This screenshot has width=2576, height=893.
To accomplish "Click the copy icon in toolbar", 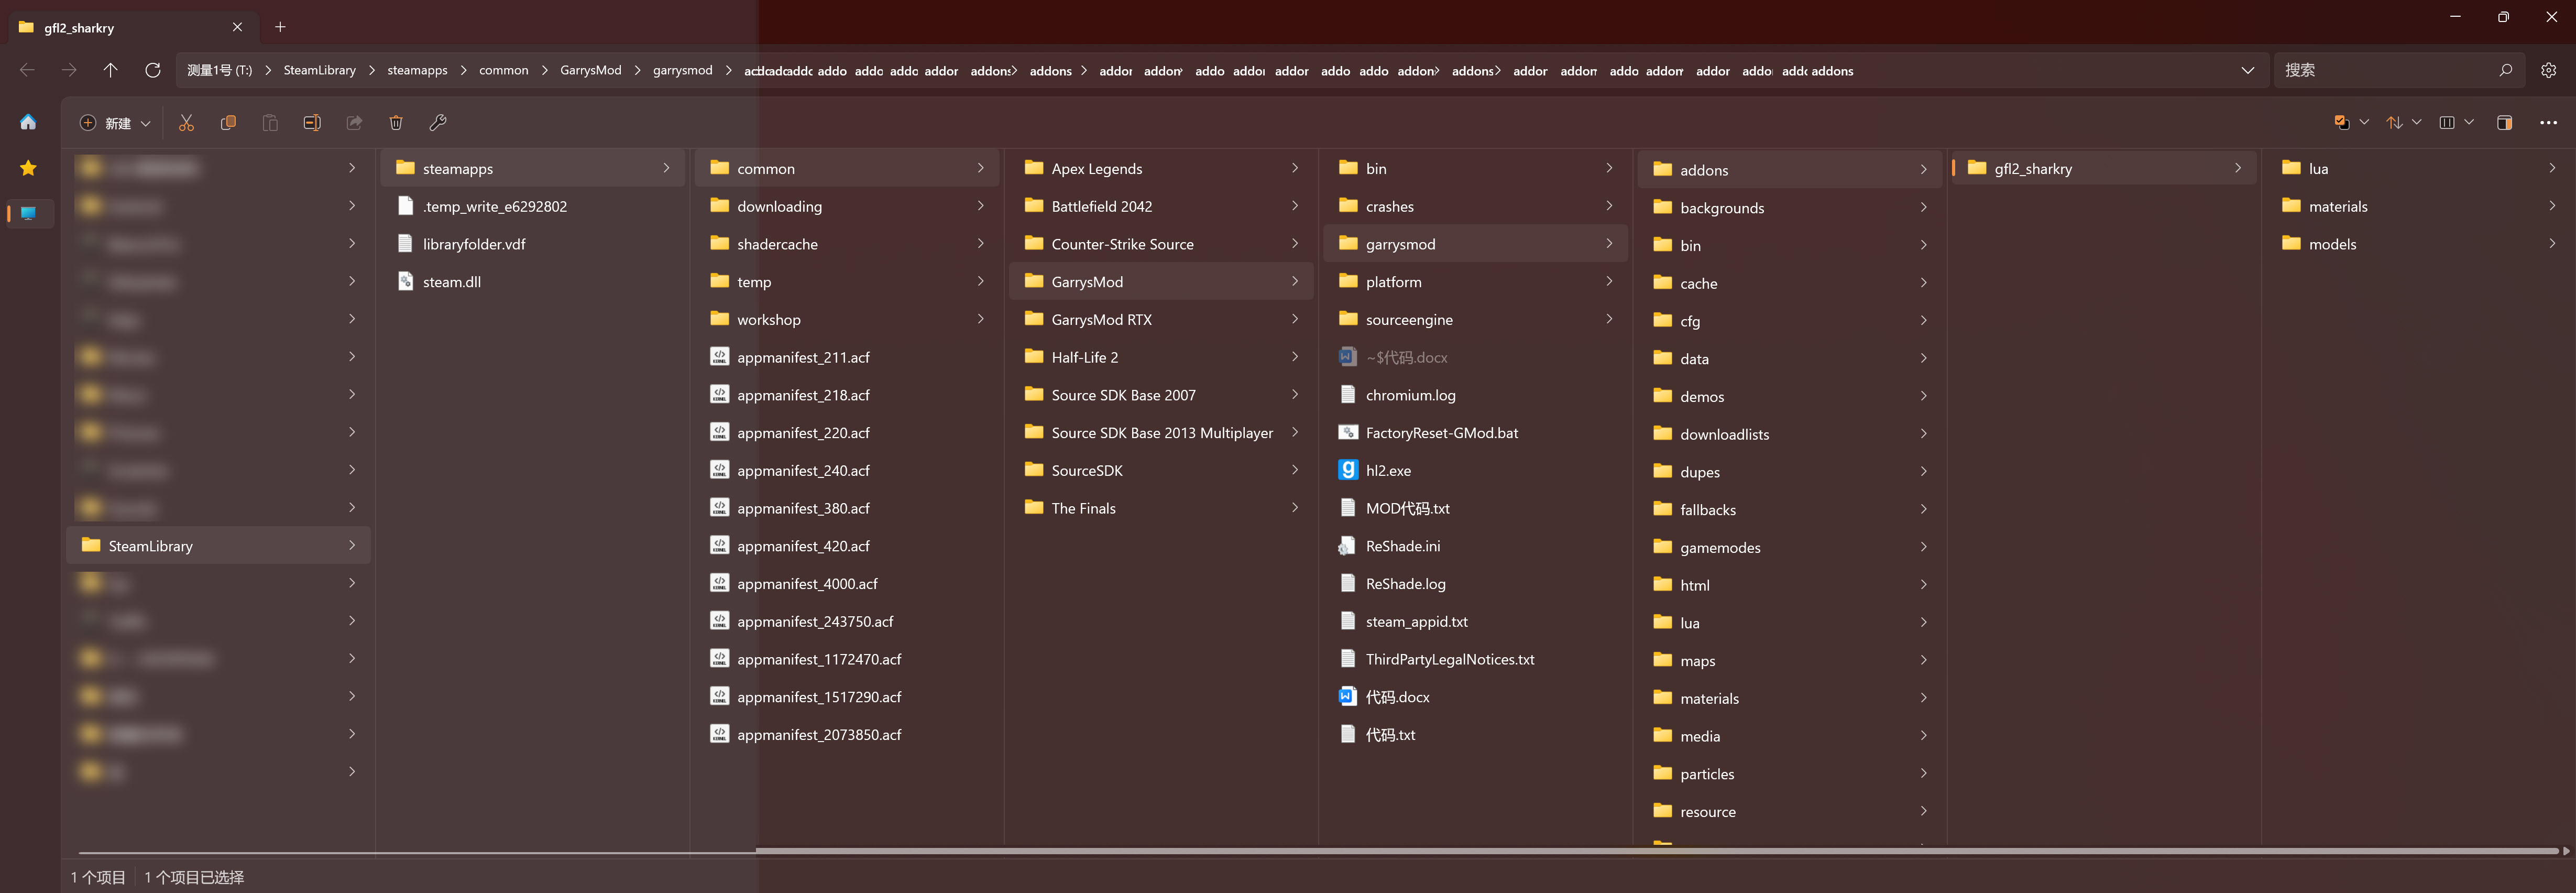I will [228, 123].
